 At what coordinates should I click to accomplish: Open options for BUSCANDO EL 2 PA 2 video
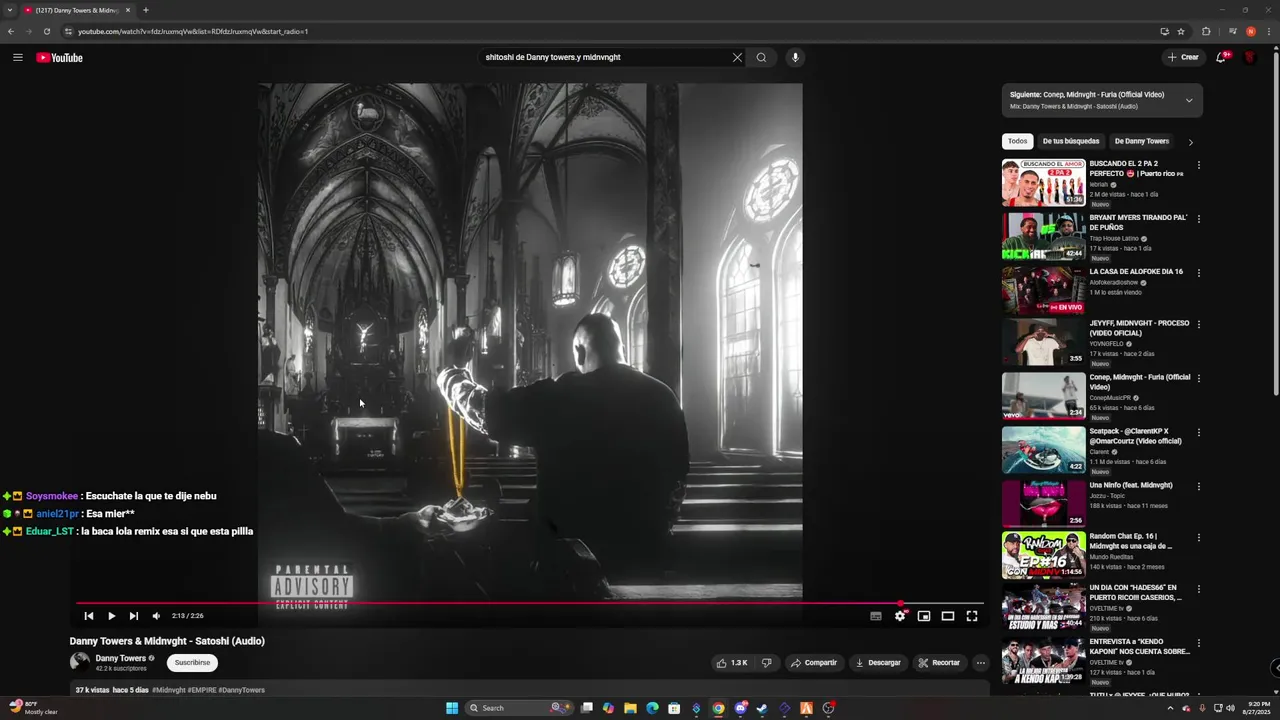1198,165
